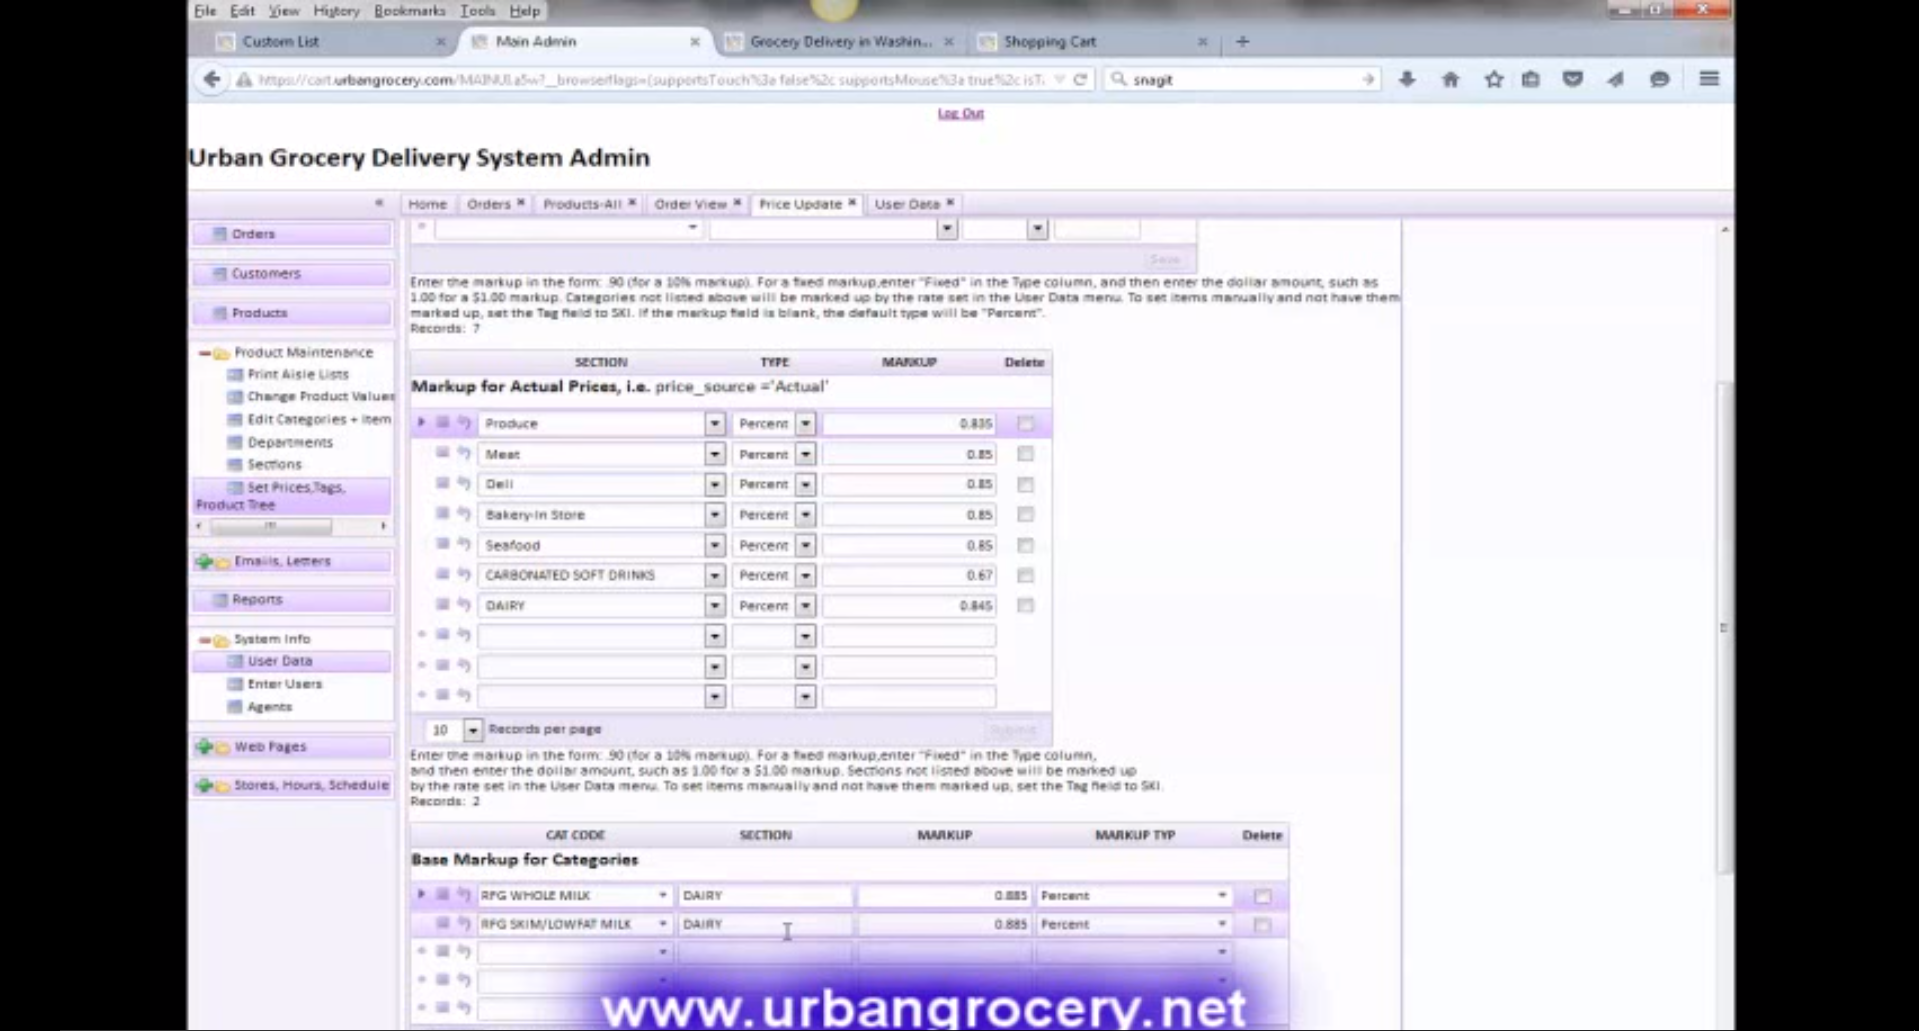Viewport: 1919px width, 1031px height.
Task: Click the undo icon in the Bakery-In Store row
Action: [x=464, y=514]
